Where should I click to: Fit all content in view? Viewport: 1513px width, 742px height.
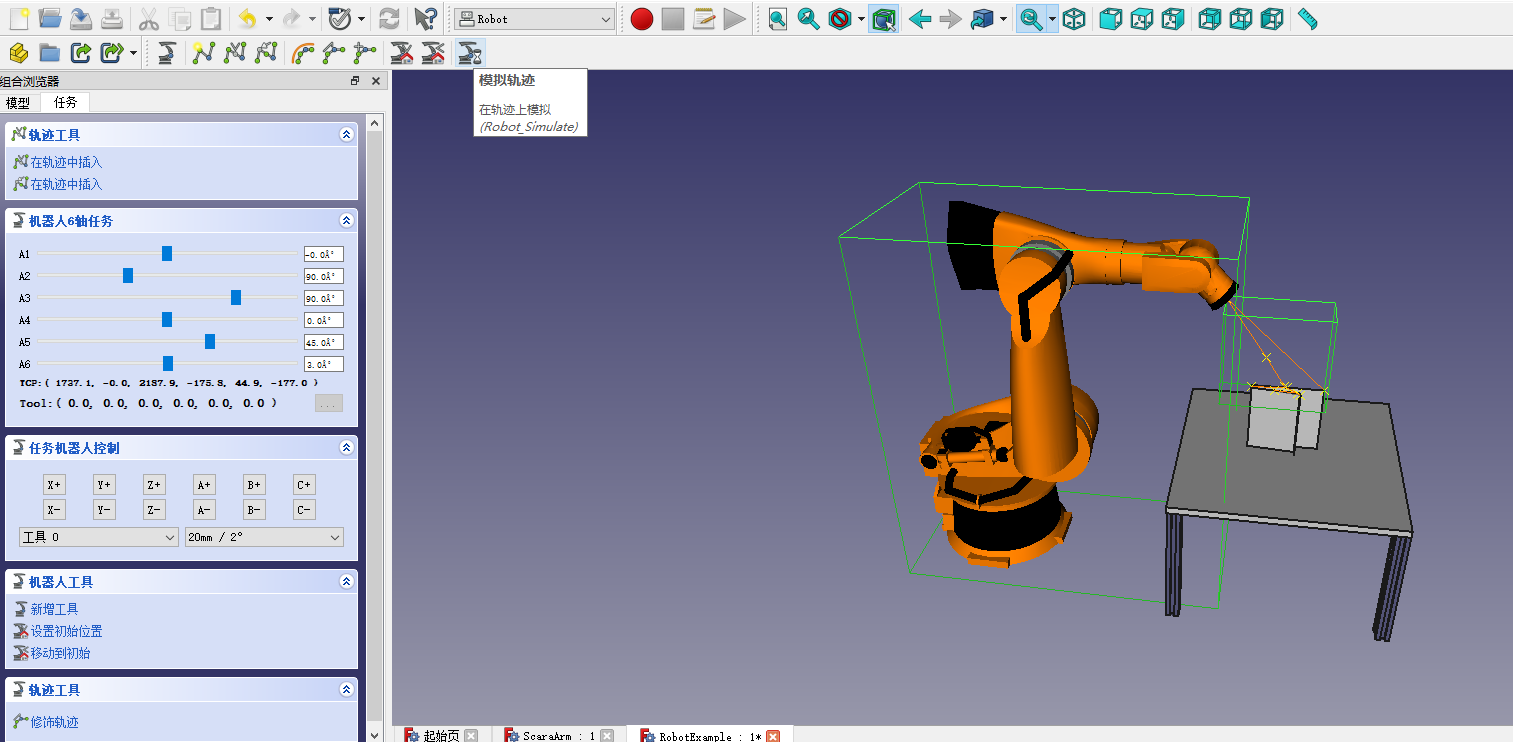click(x=777, y=18)
